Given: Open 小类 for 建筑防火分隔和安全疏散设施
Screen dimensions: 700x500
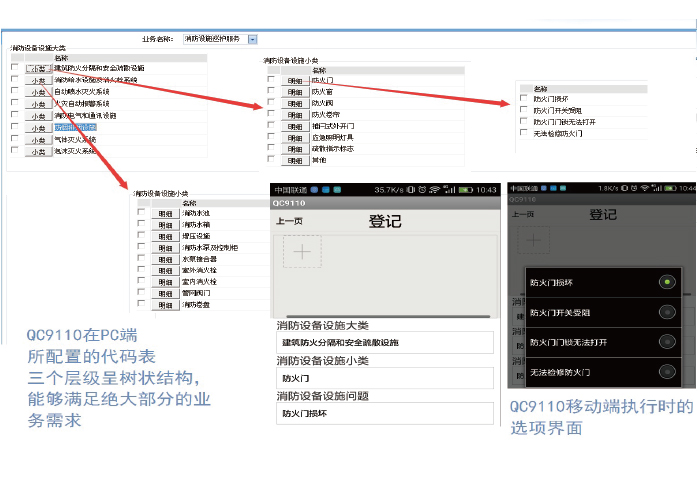Looking at the screenshot, I should [37, 68].
